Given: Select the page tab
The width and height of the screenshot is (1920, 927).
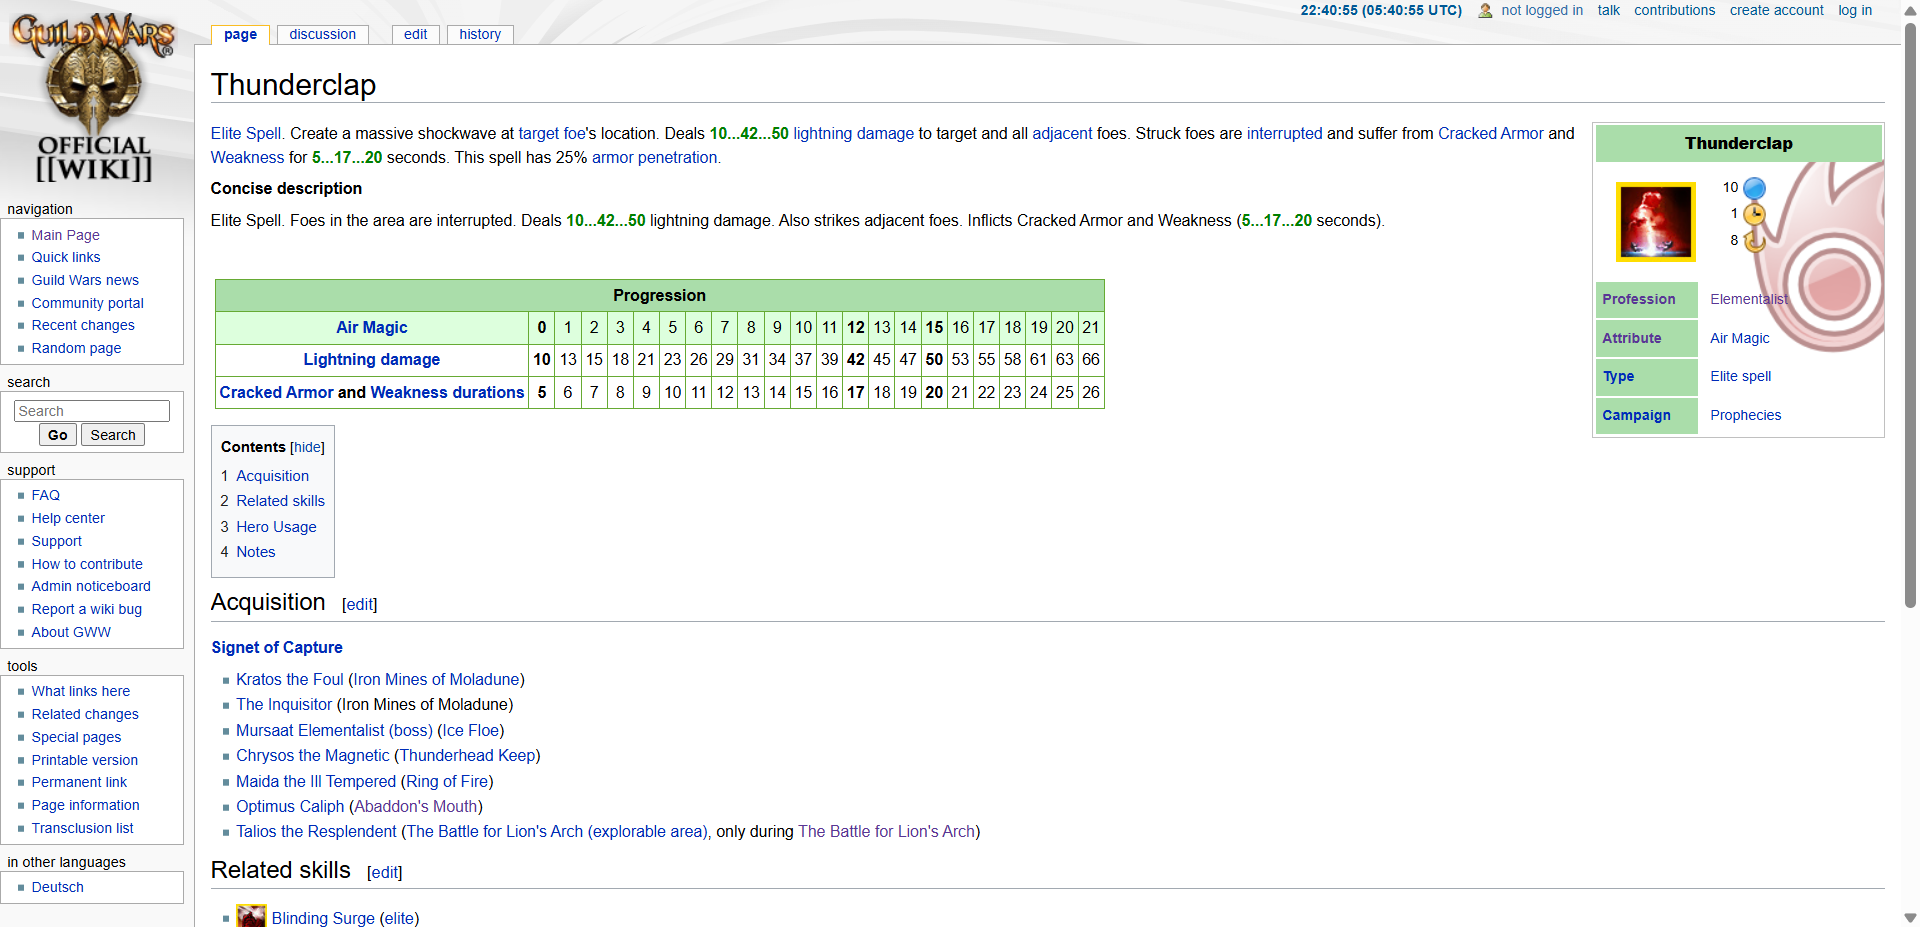Looking at the screenshot, I should pos(240,34).
